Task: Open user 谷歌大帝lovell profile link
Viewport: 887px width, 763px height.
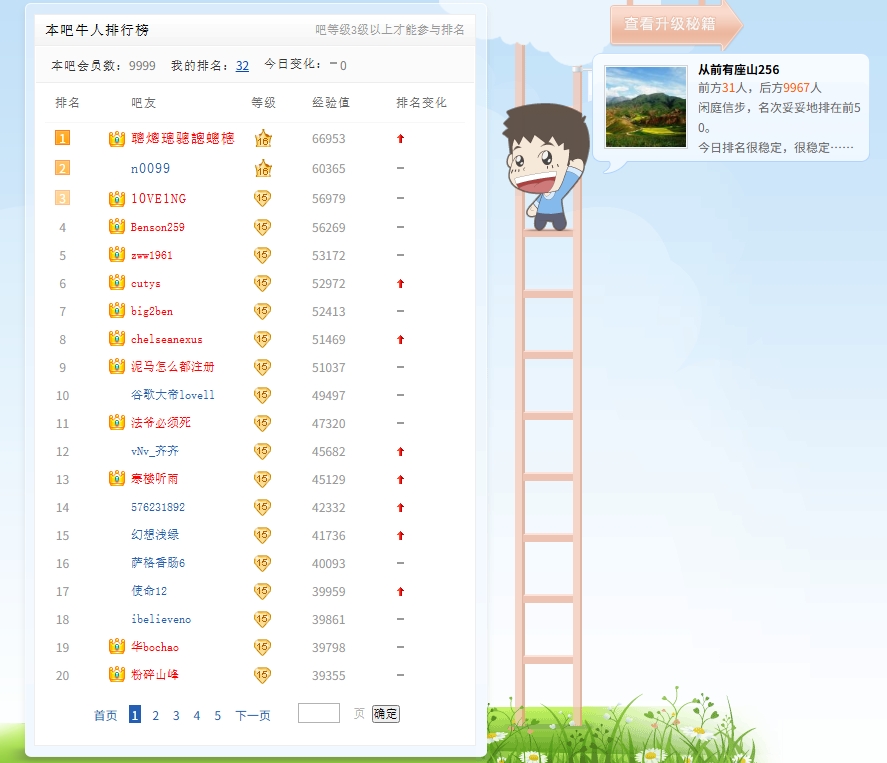Action: coord(172,395)
